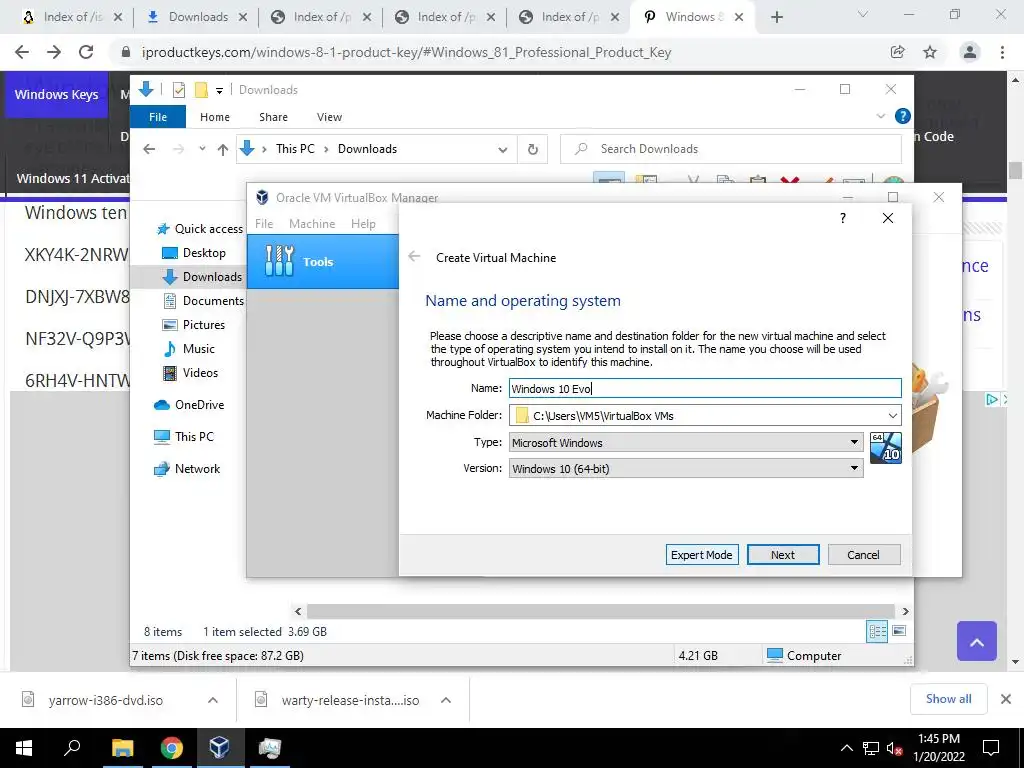
Task: Click the Search Downloads box
Action: [x=731, y=149]
